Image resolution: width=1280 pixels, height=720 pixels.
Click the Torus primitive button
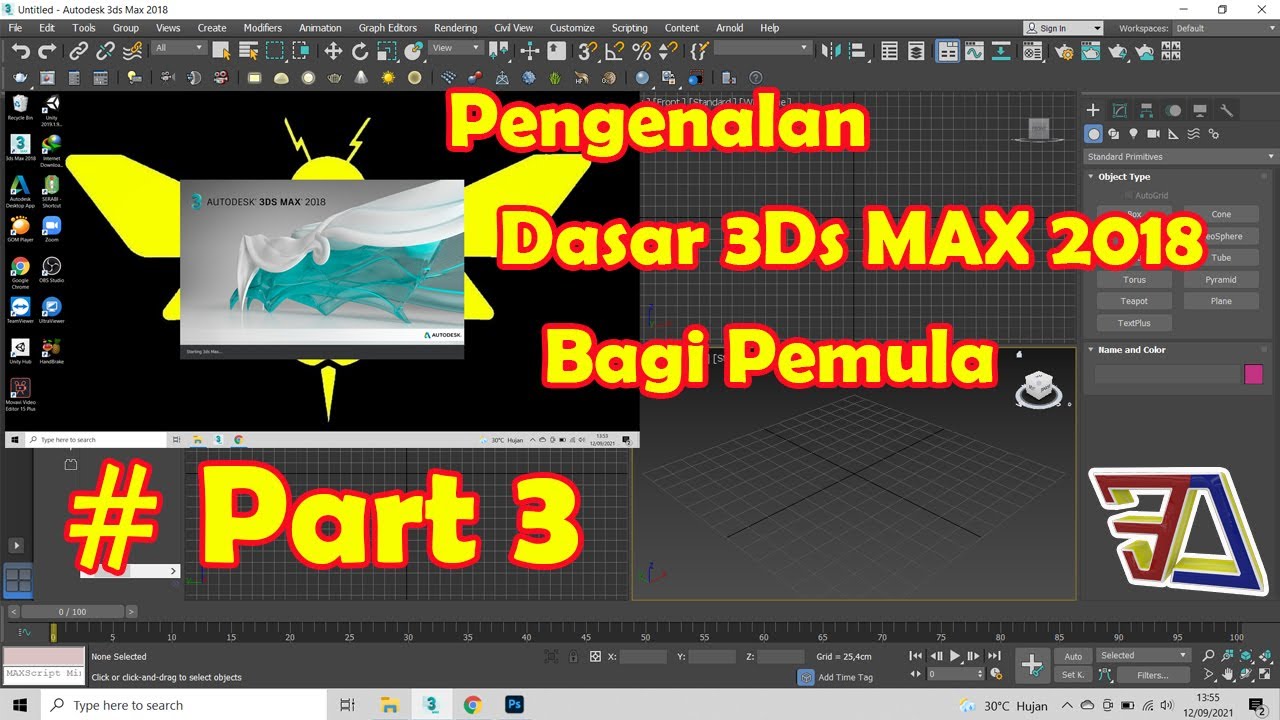[x=1134, y=280]
